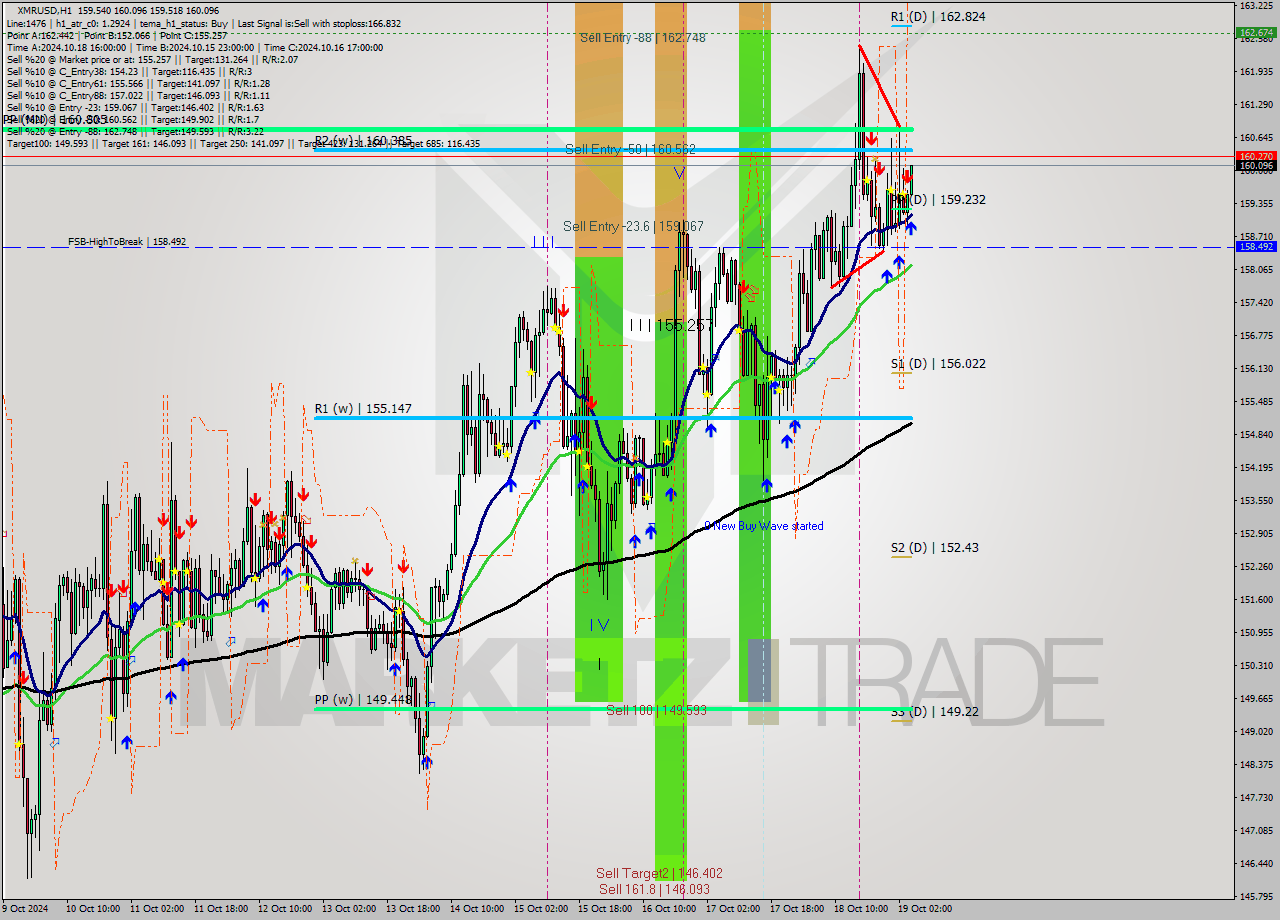Select the 12 Oct 10:00 time label

tap(284, 909)
